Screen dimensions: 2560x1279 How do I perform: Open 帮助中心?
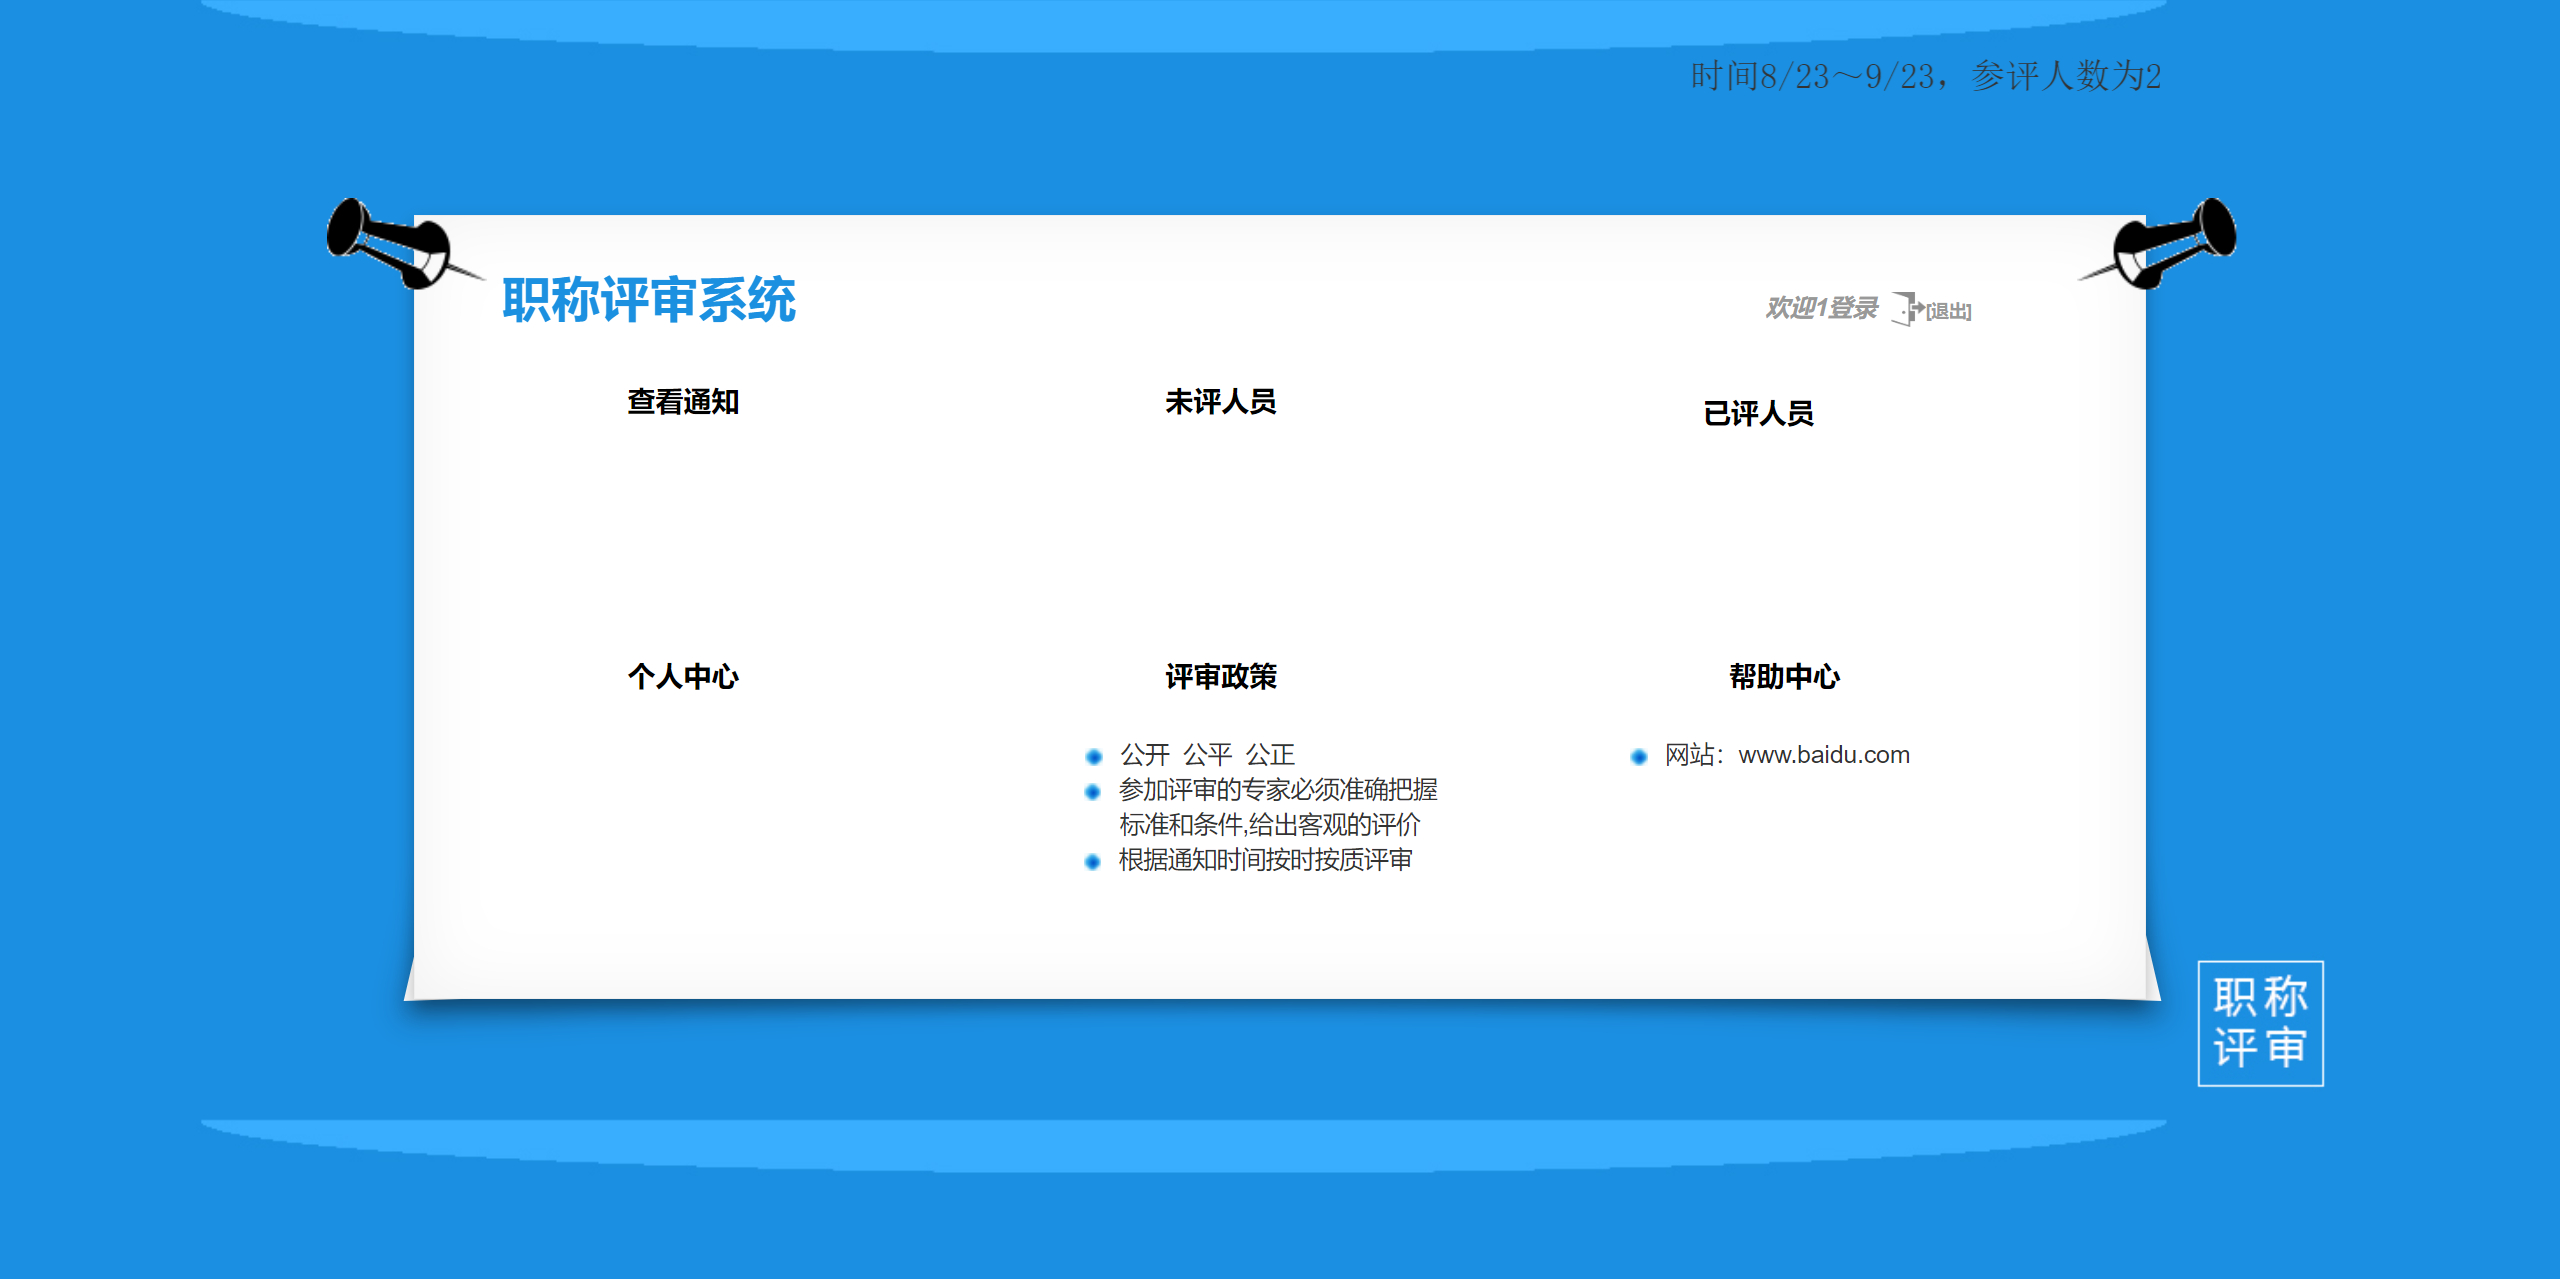(1784, 677)
